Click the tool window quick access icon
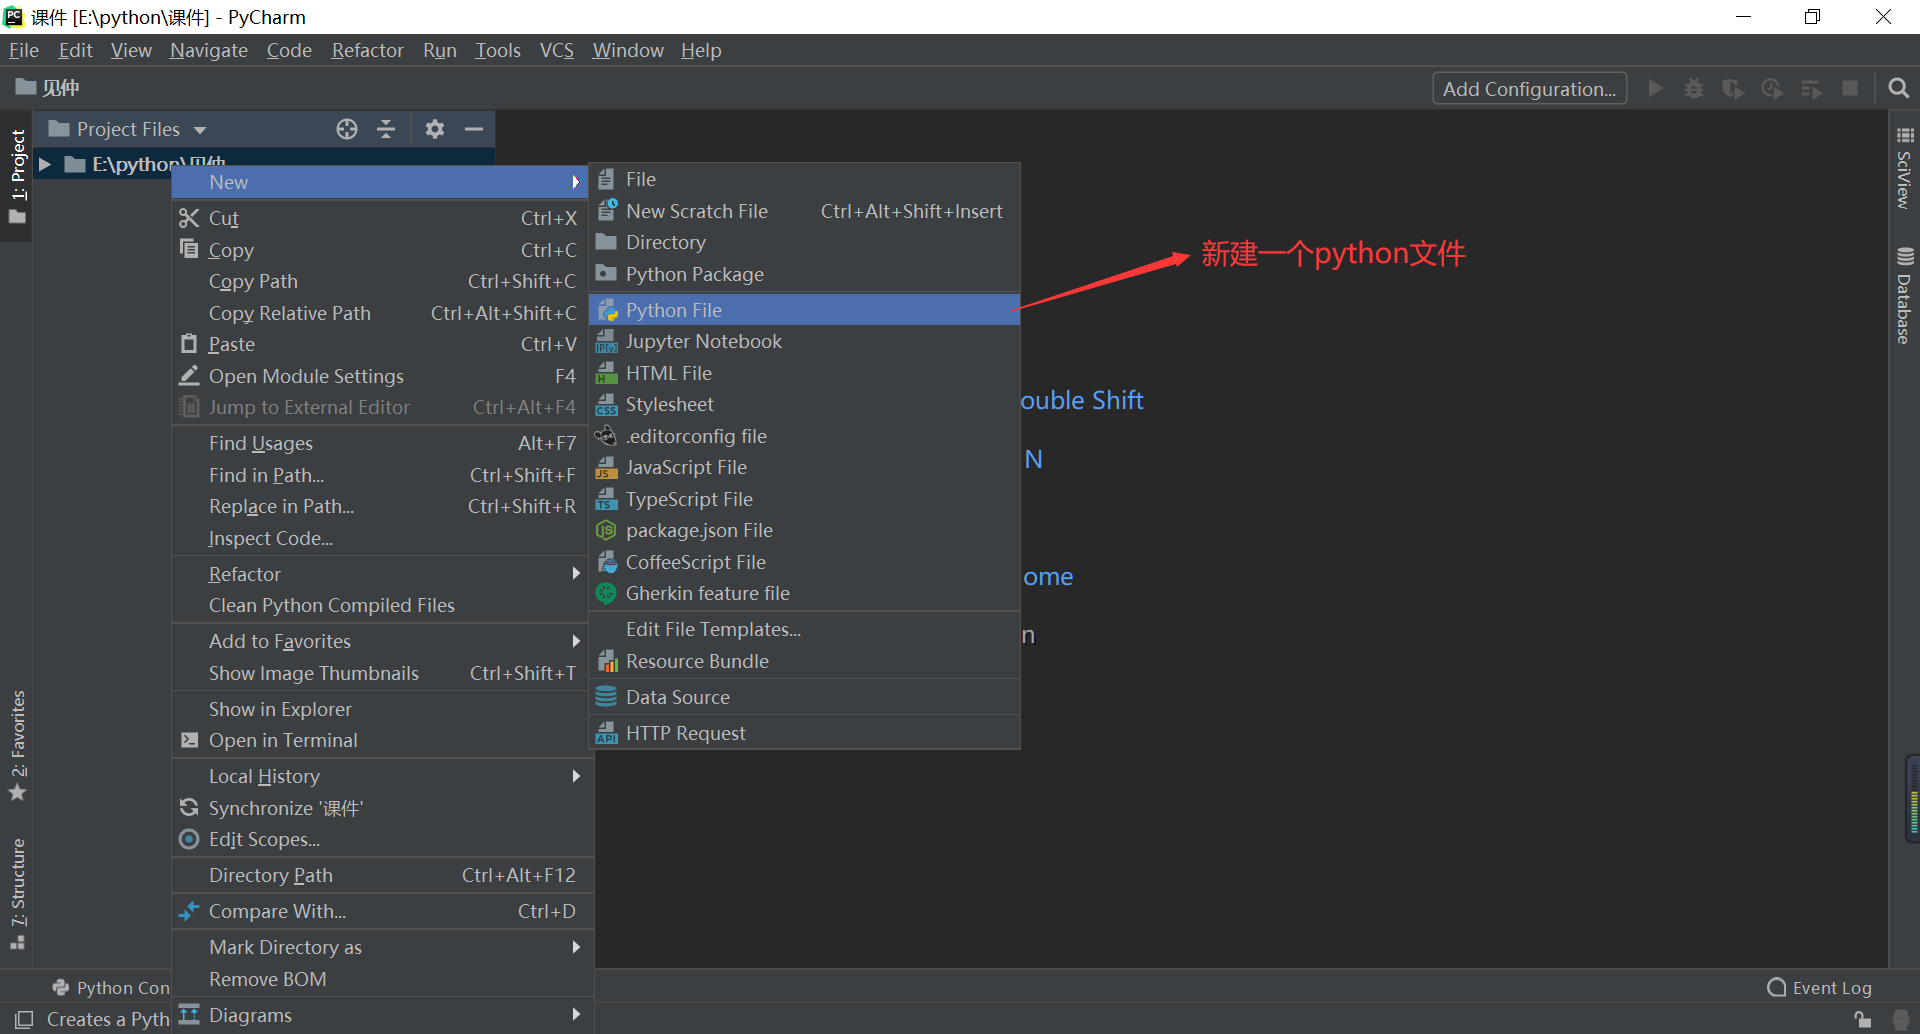This screenshot has width=1920, height=1034. [x=24, y=1019]
